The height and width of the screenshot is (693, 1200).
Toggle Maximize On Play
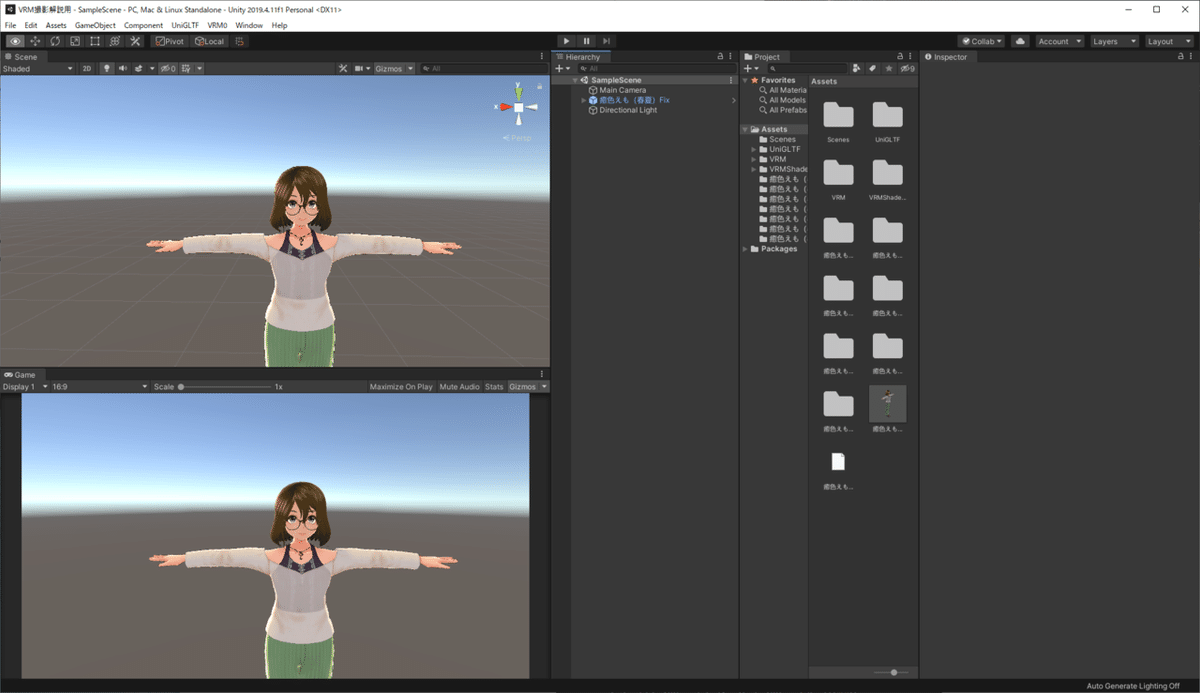click(x=401, y=386)
